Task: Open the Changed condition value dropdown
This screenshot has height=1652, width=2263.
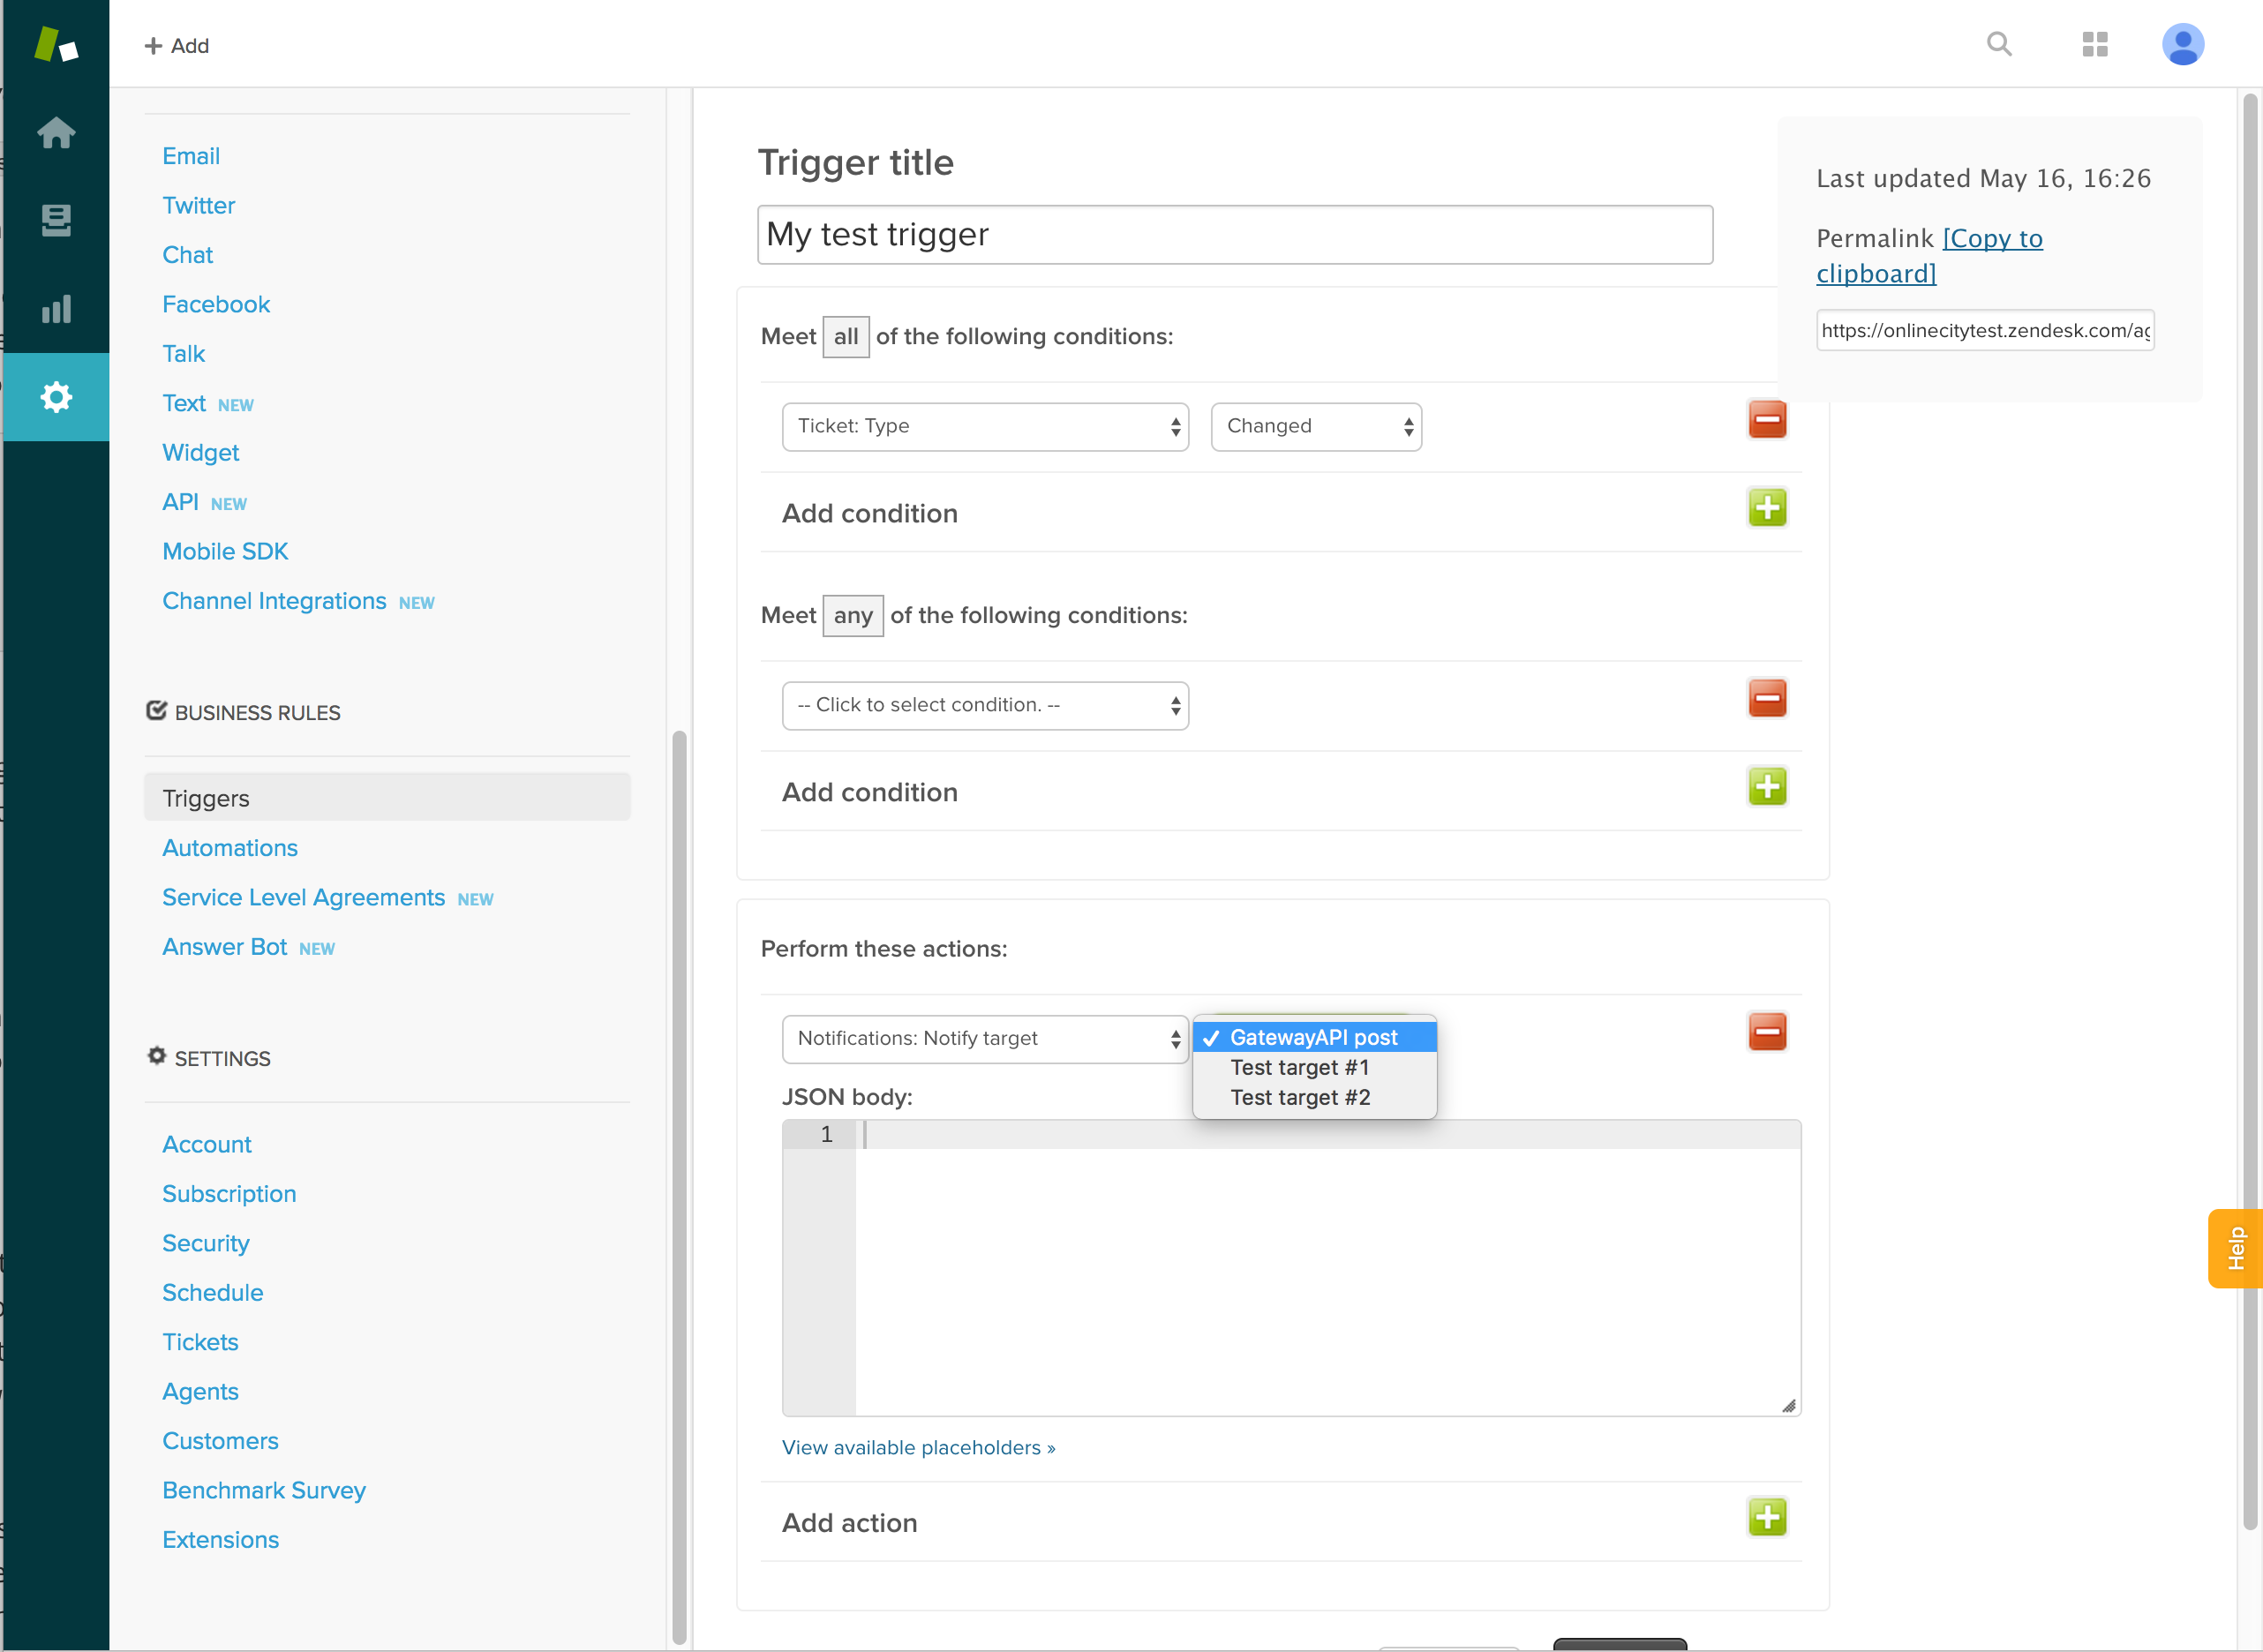Action: tap(1316, 425)
